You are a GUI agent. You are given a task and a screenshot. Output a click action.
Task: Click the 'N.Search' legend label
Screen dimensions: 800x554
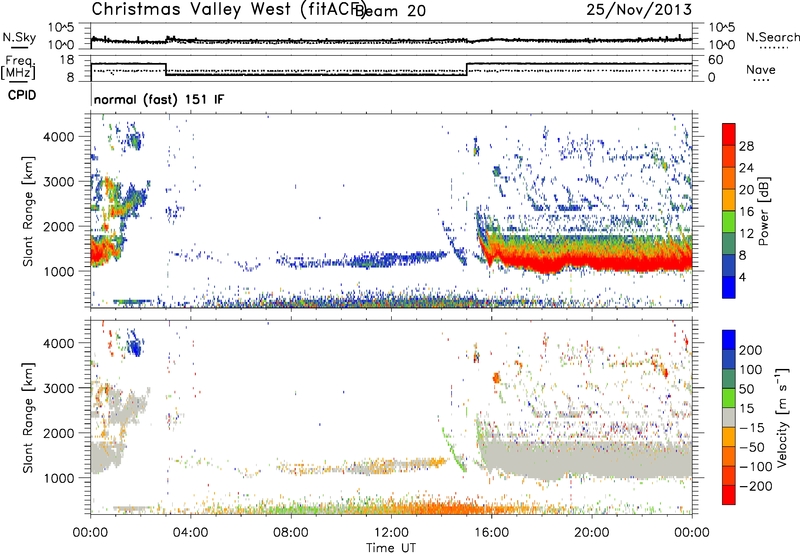pos(772,37)
